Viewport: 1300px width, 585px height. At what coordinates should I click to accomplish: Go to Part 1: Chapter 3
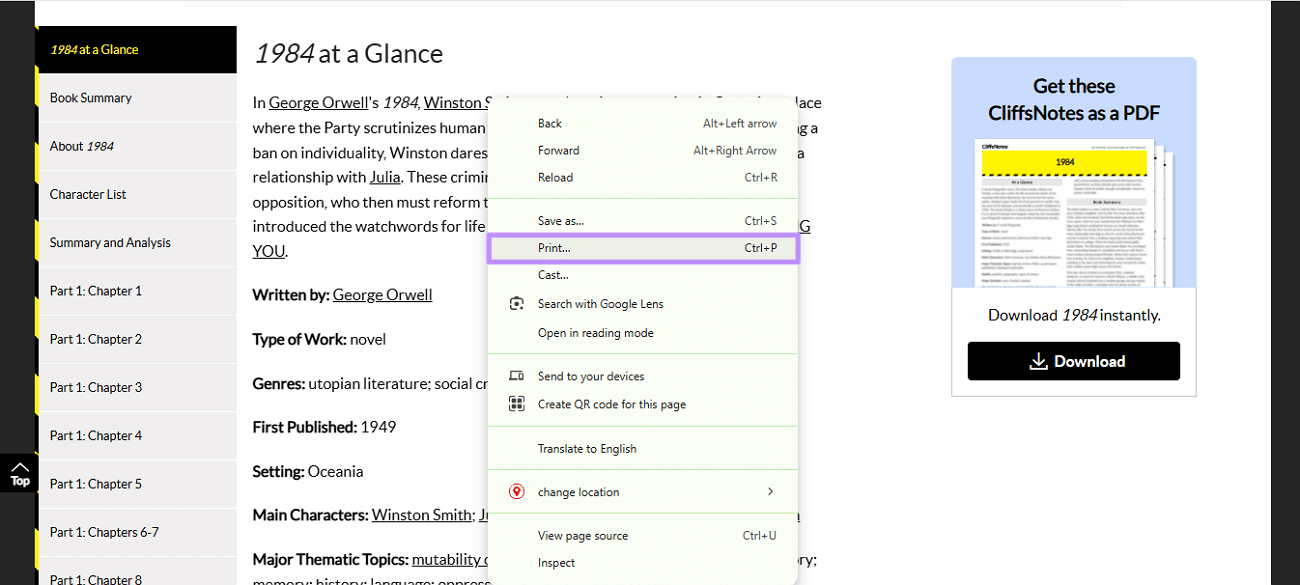(x=96, y=387)
